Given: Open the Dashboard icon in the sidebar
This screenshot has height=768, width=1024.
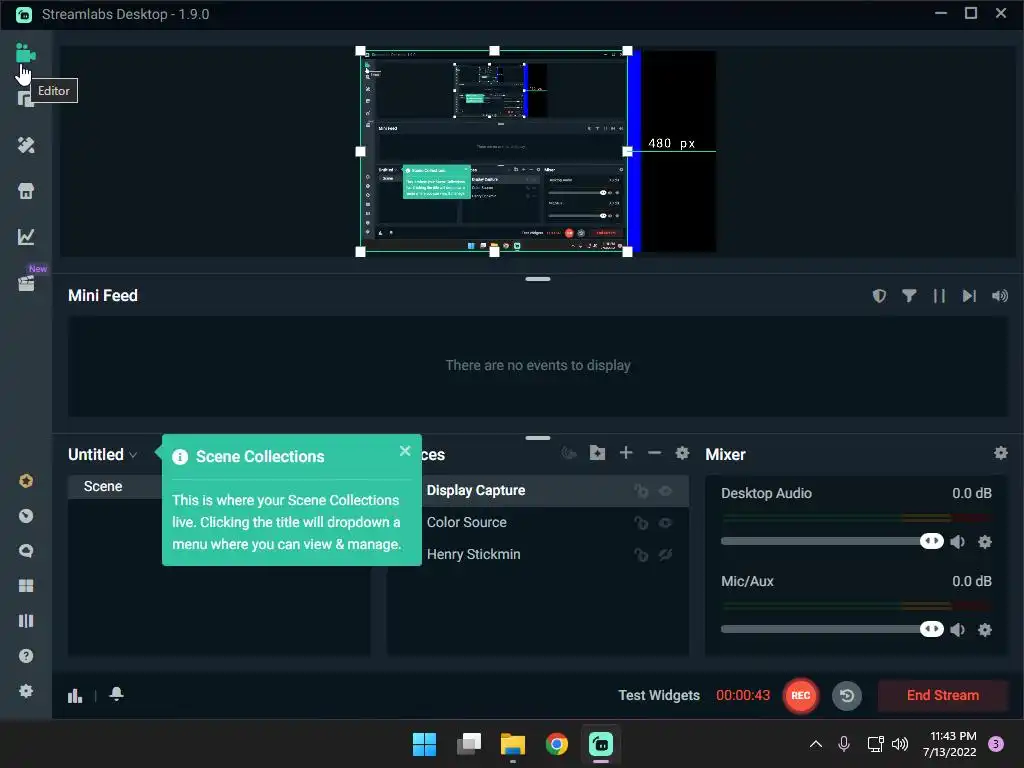Looking at the screenshot, I should [x=25, y=516].
